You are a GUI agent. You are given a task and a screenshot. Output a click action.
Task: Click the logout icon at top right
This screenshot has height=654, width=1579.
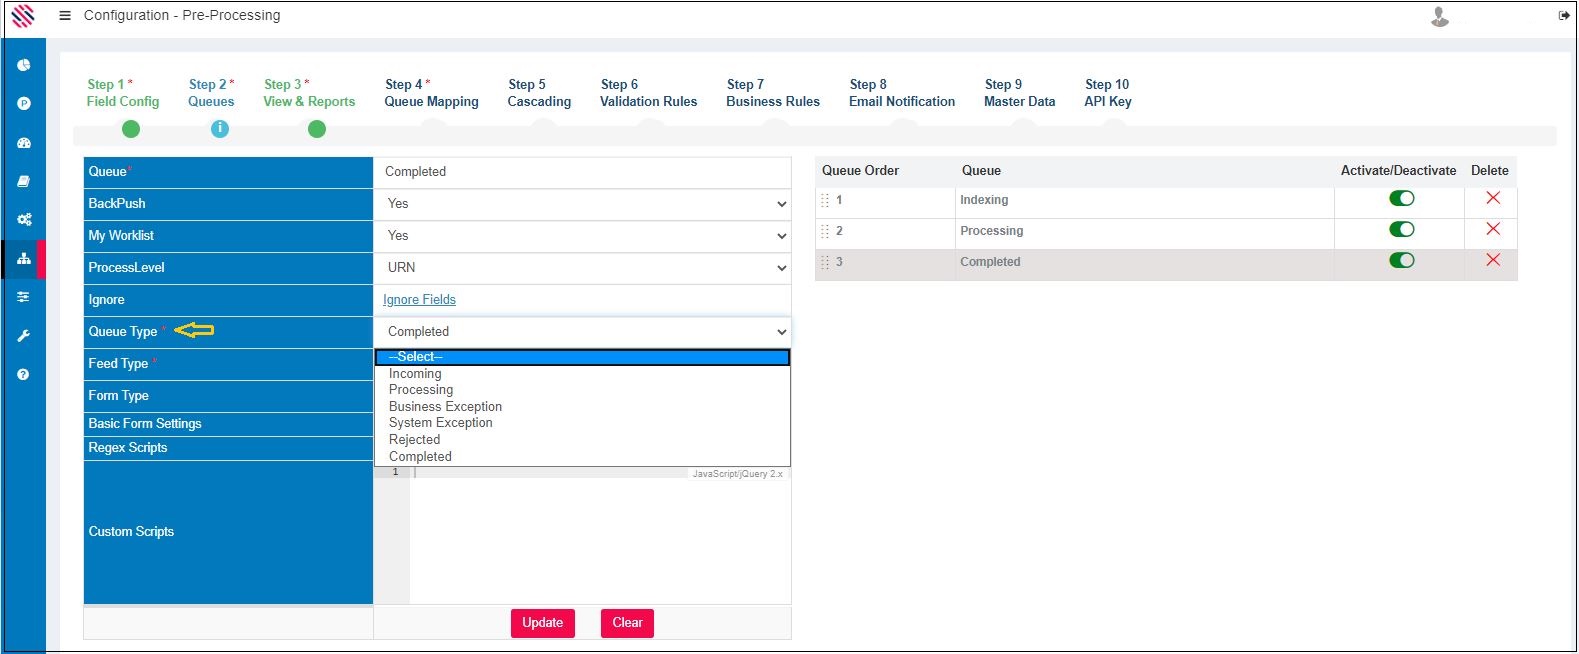(x=1564, y=16)
